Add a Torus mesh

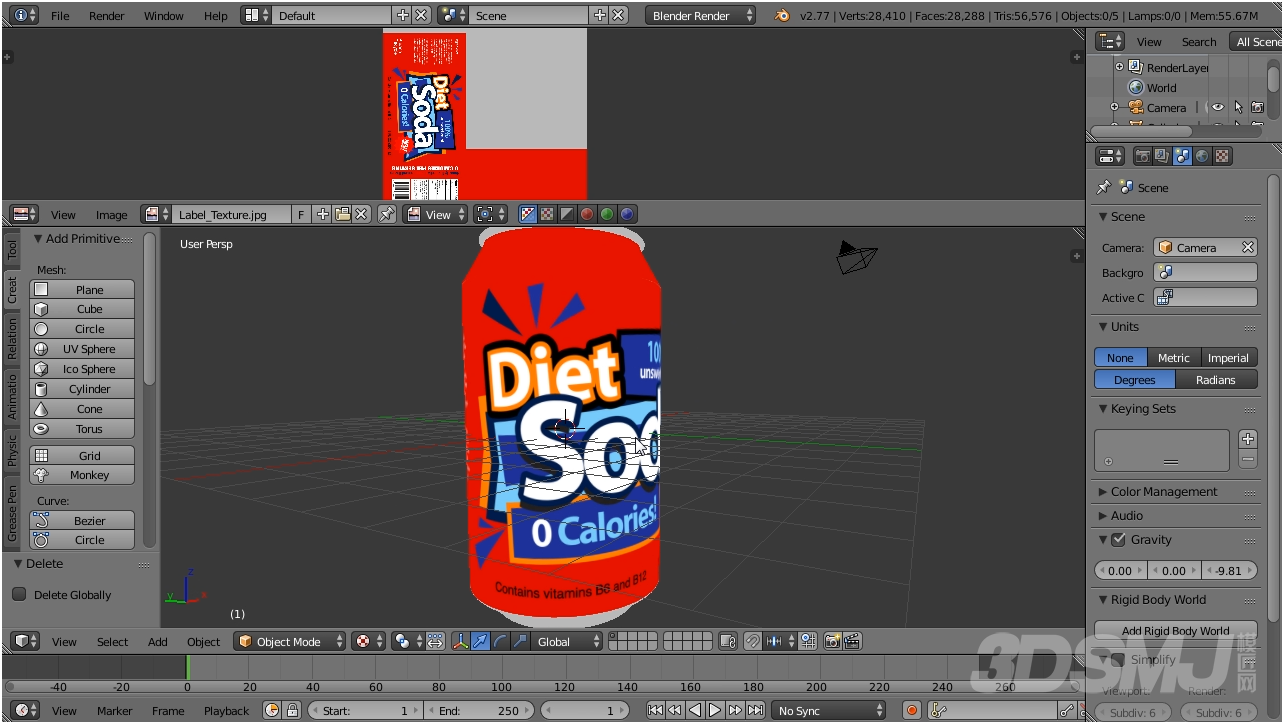(x=82, y=428)
